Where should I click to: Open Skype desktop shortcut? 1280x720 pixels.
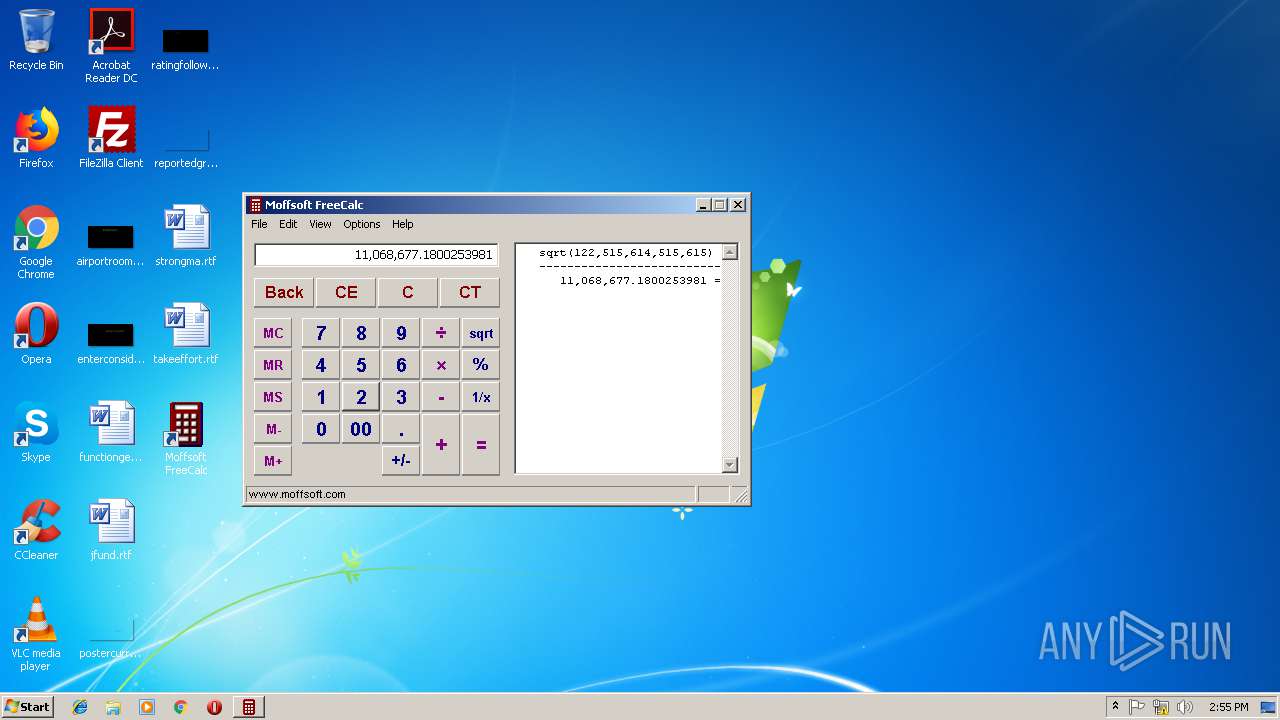click(36, 432)
